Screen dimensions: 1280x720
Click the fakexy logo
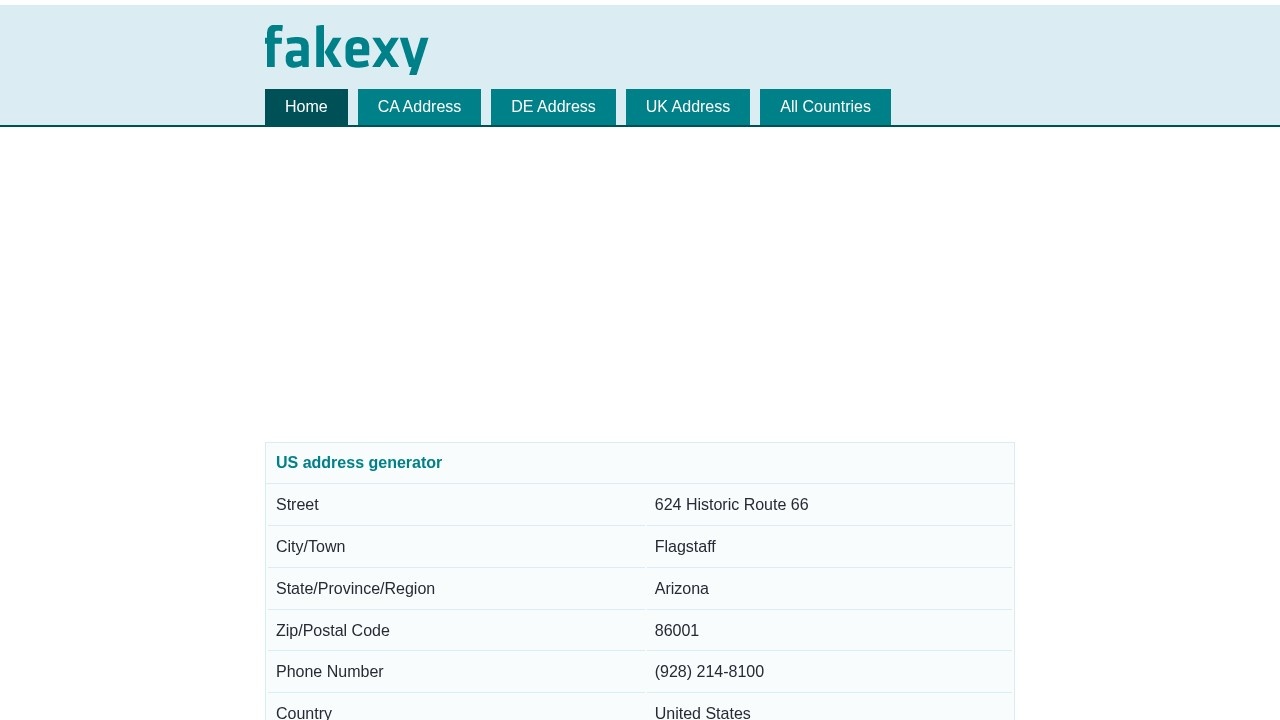(346, 47)
